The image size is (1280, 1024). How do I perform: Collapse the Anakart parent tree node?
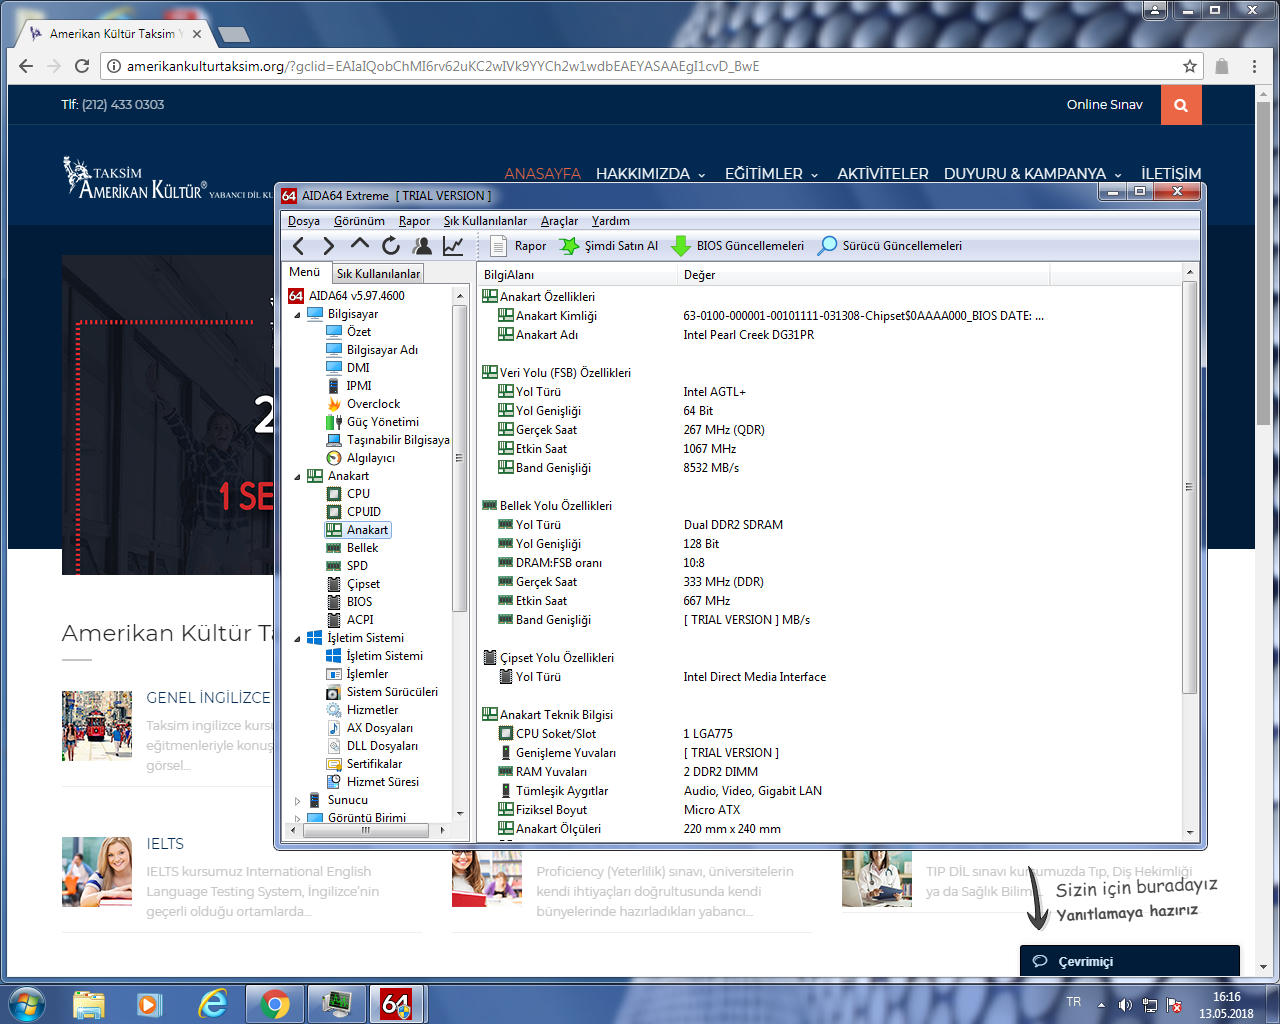(x=297, y=476)
